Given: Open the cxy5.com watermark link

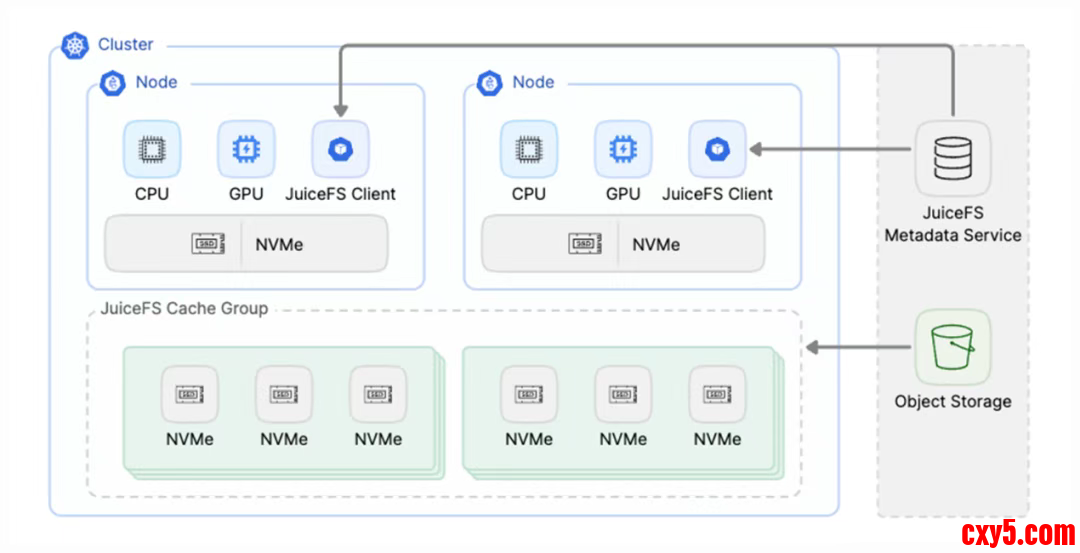Looking at the screenshot, I should click(x=1018, y=532).
